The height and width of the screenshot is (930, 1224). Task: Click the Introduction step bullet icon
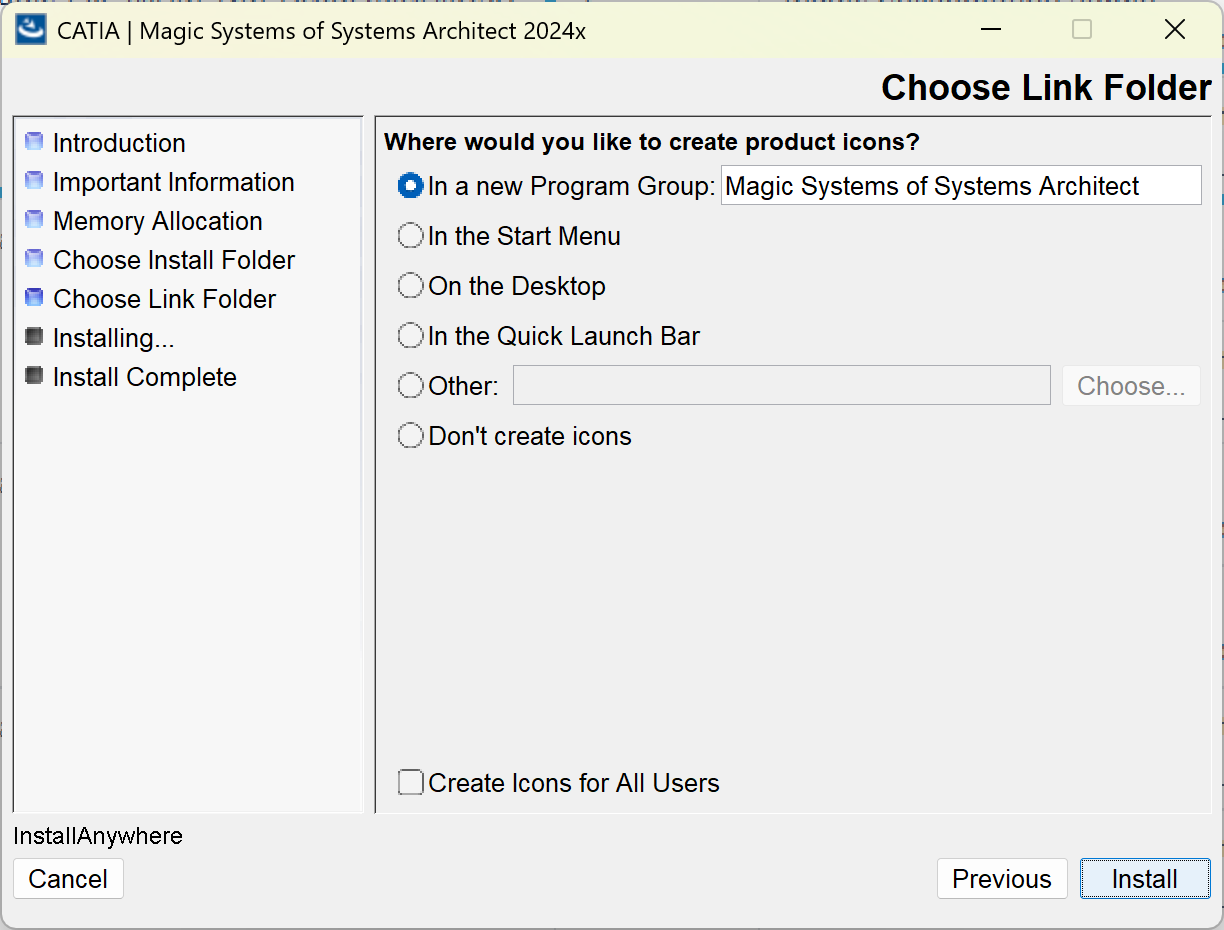click(x=34, y=142)
